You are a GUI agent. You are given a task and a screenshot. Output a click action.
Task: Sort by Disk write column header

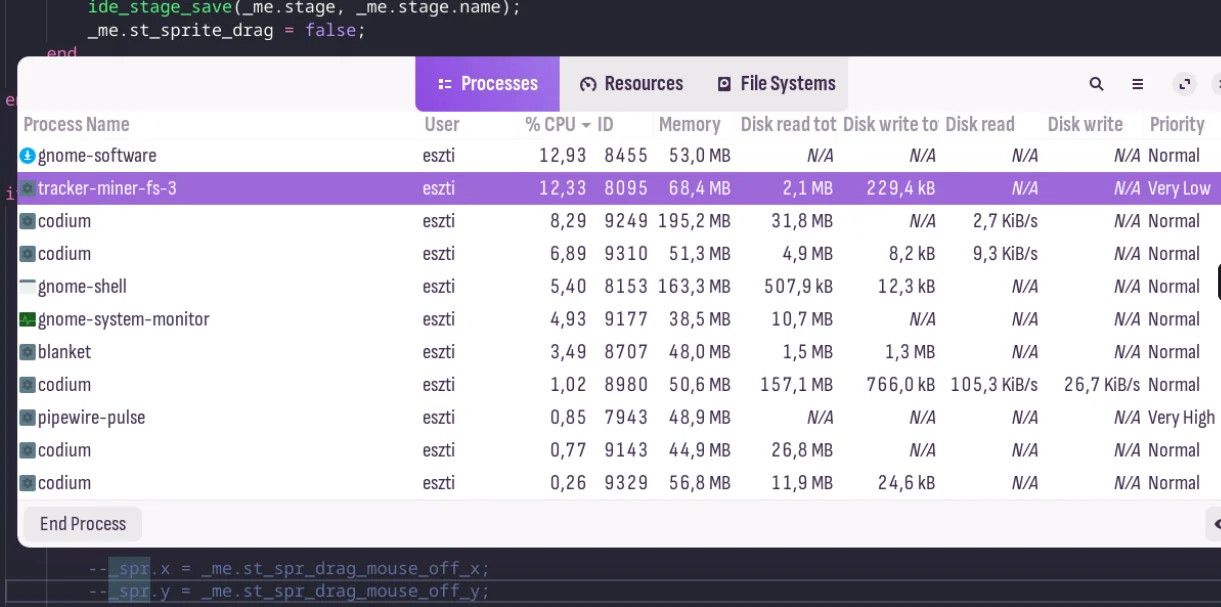1085,124
